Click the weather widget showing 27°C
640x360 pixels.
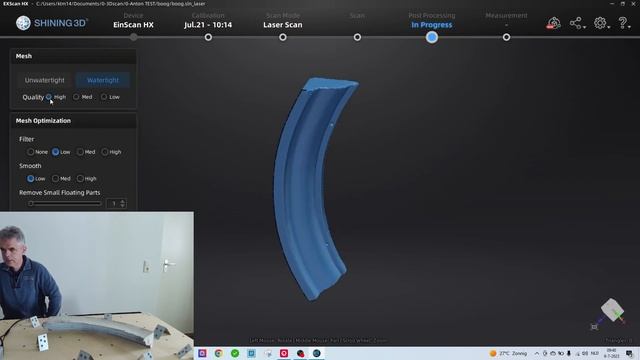coord(508,353)
